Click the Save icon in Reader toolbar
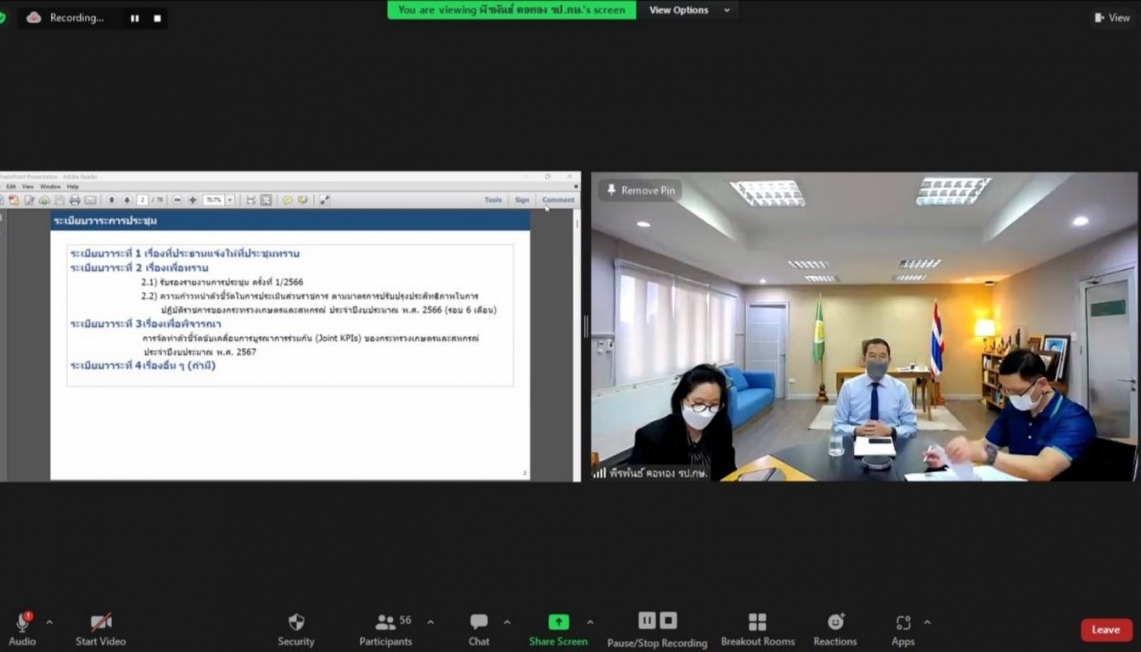1141x652 pixels. [60, 200]
